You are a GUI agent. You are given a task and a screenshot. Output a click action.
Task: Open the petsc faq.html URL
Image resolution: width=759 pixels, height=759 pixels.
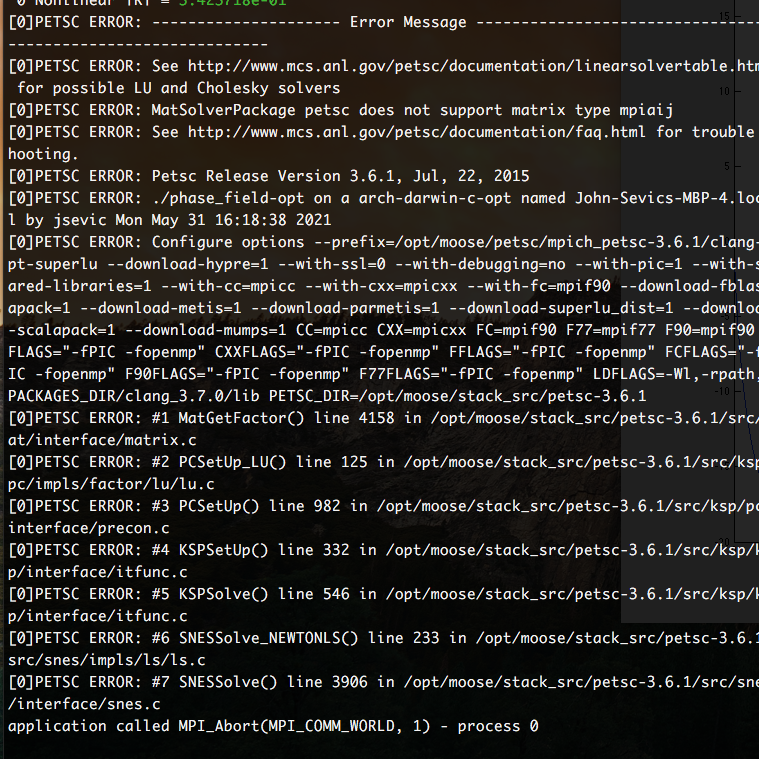(x=416, y=132)
